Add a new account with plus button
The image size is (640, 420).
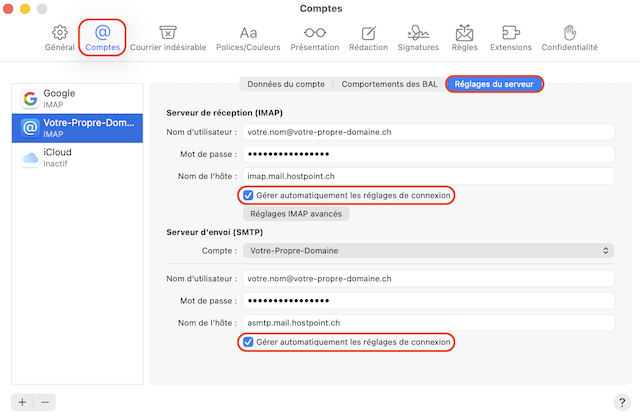(x=22, y=402)
